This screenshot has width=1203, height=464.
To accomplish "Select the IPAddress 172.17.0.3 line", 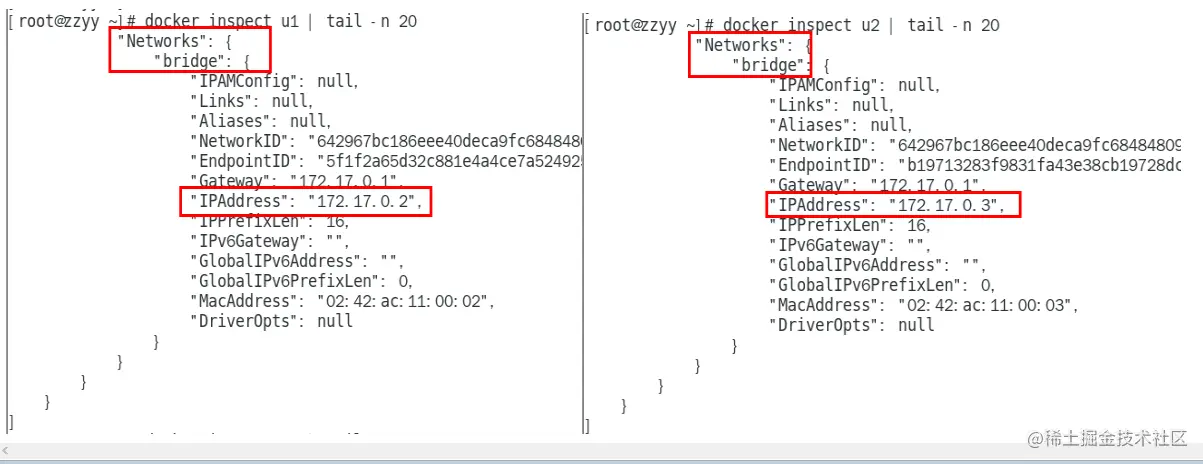I will tap(893, 205).
